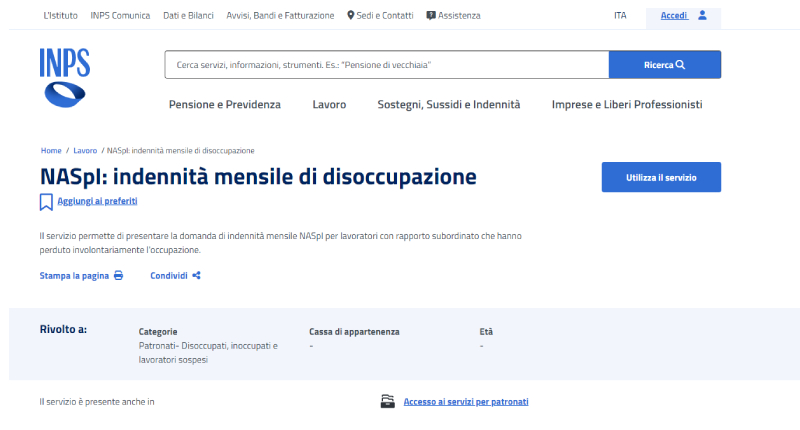
Task: Click the Condividi link
Action: [x=169, y=275]
